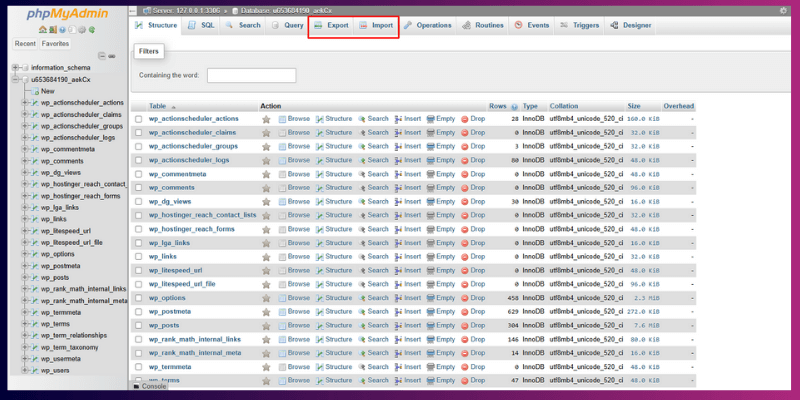
Task: Open the Favorites tables list
Action: coord(55,44)
